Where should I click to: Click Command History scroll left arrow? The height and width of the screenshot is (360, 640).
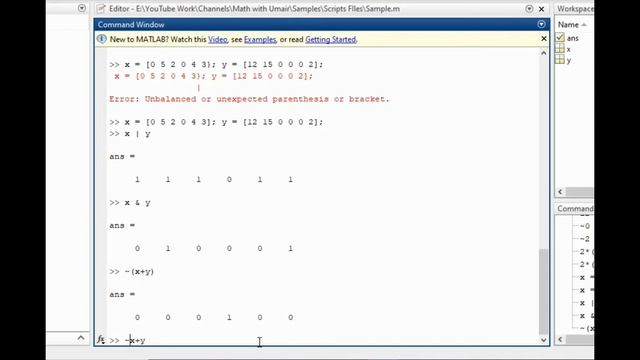[560, 339]
